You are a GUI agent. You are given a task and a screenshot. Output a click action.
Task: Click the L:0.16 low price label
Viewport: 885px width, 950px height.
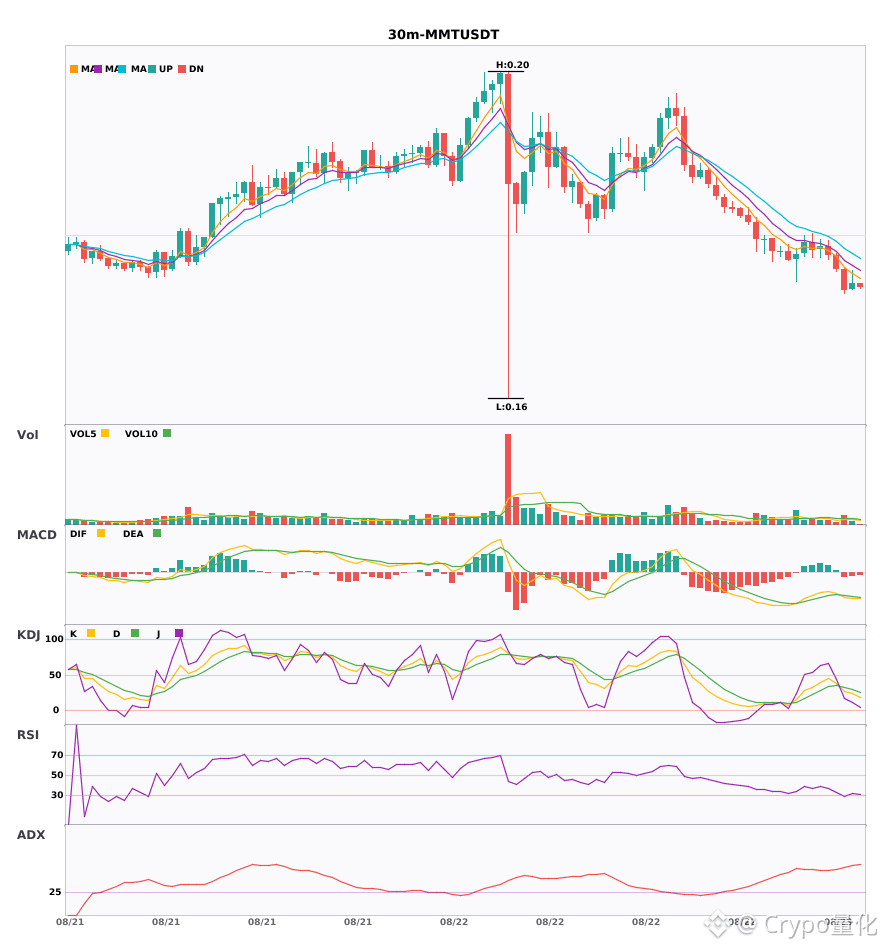tap(512, 407)
